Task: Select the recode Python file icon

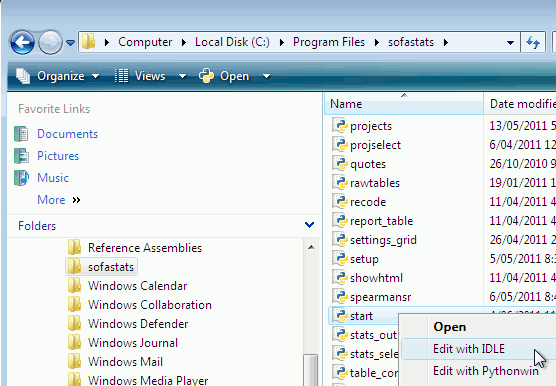Action: pos(340,202)
